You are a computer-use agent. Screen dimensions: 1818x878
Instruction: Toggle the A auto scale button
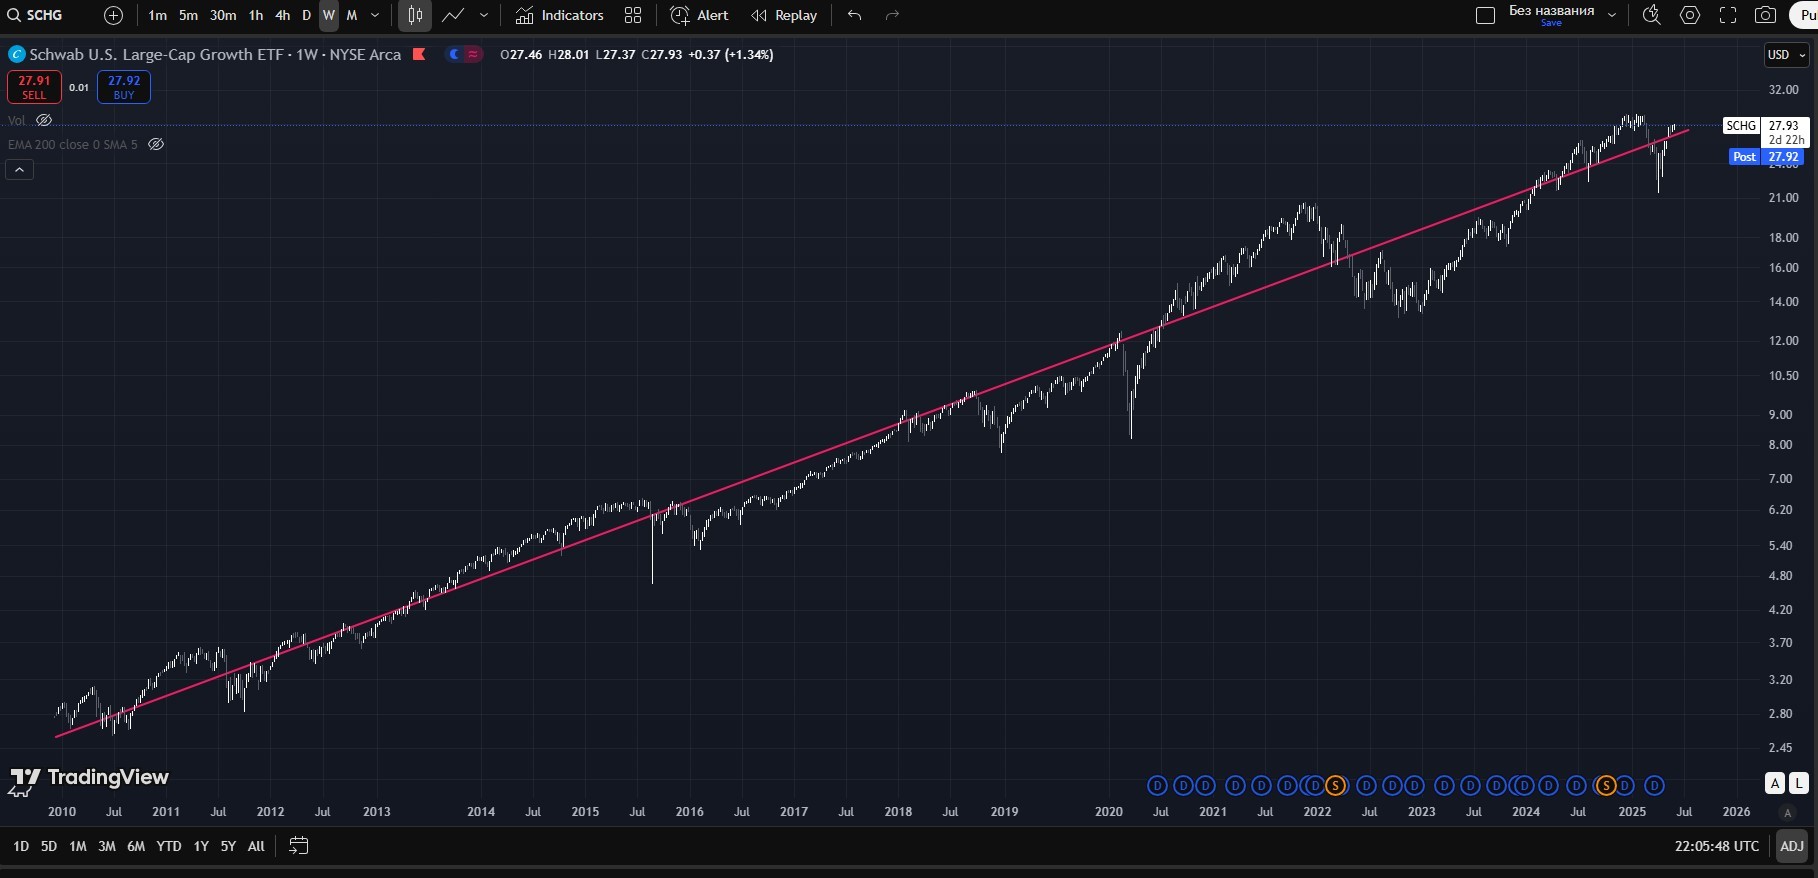pos(1775,783)
